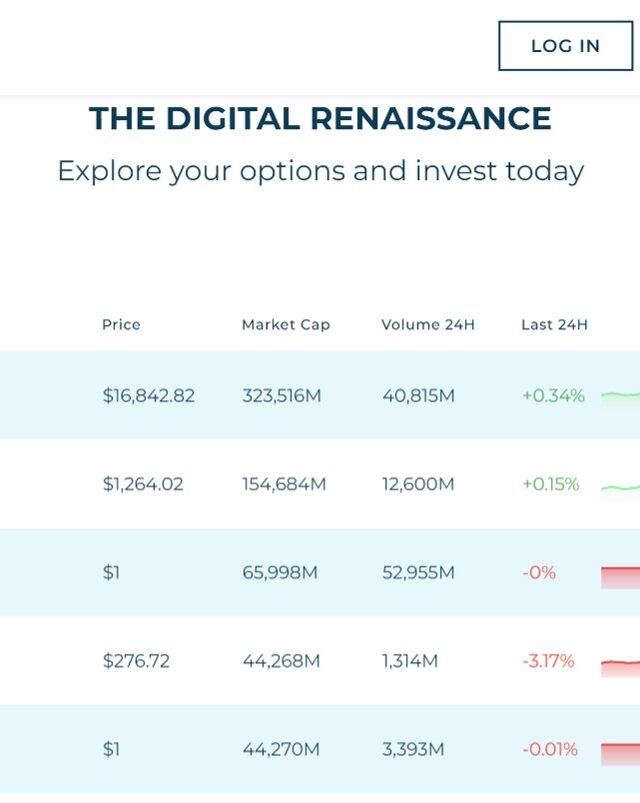This screenshot has width=640, height=803.
Task: Click the 323,516M market cap value
Action: tap(281, 396)
